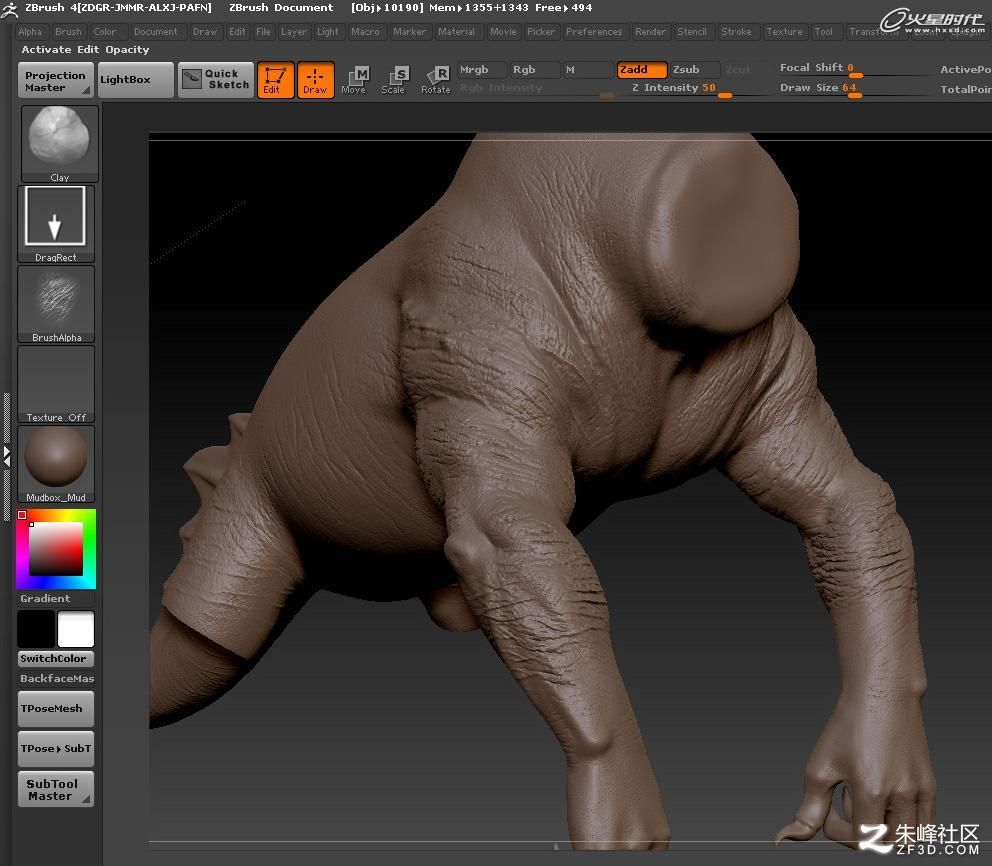The width and height of the screenshot is (992, 866).
Task: Click the SwitchColor button
Action: [x=56, y=659]
